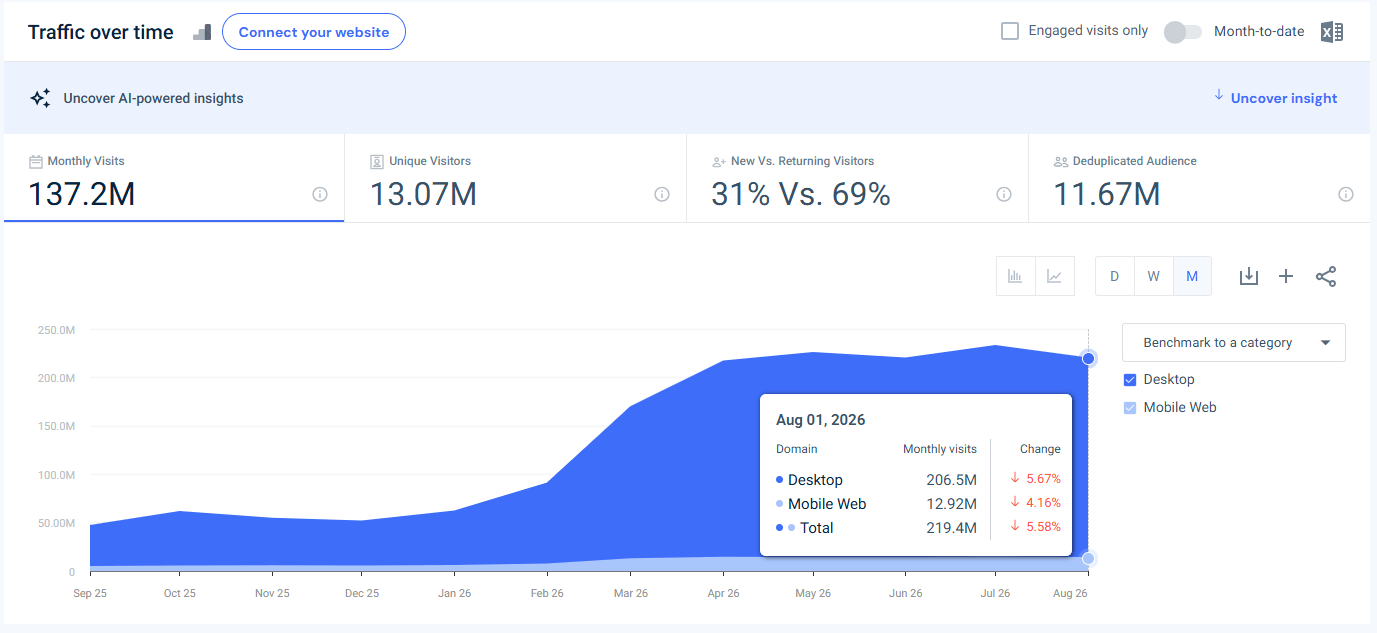Switch to line chart view

1054,276
